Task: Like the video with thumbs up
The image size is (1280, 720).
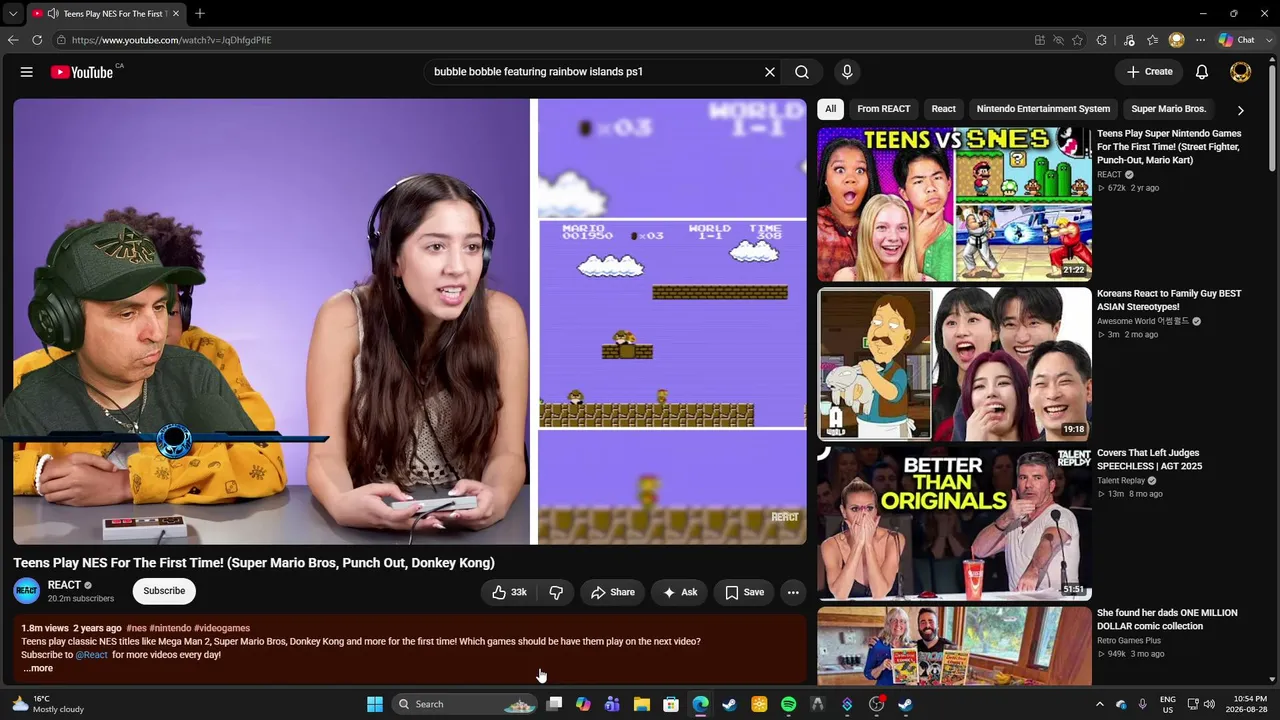Action: pyautogui.click(x=510, y=592)
